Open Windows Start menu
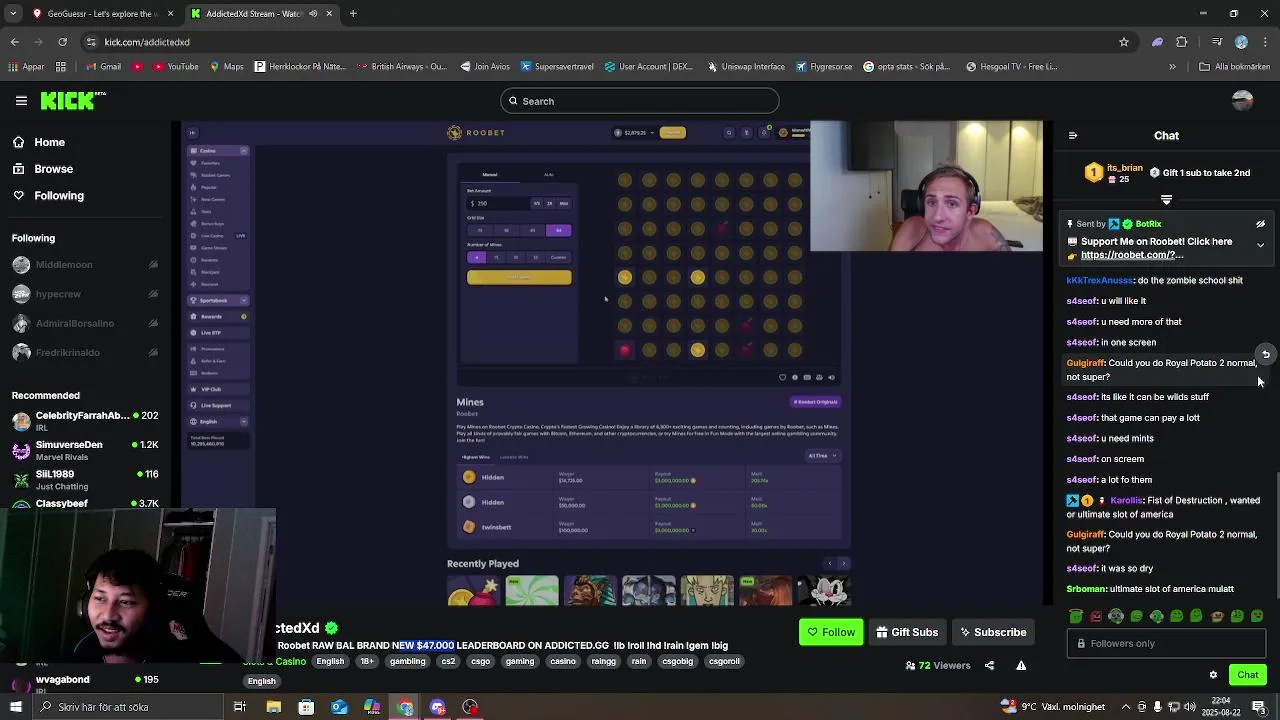 click(15, 707)
